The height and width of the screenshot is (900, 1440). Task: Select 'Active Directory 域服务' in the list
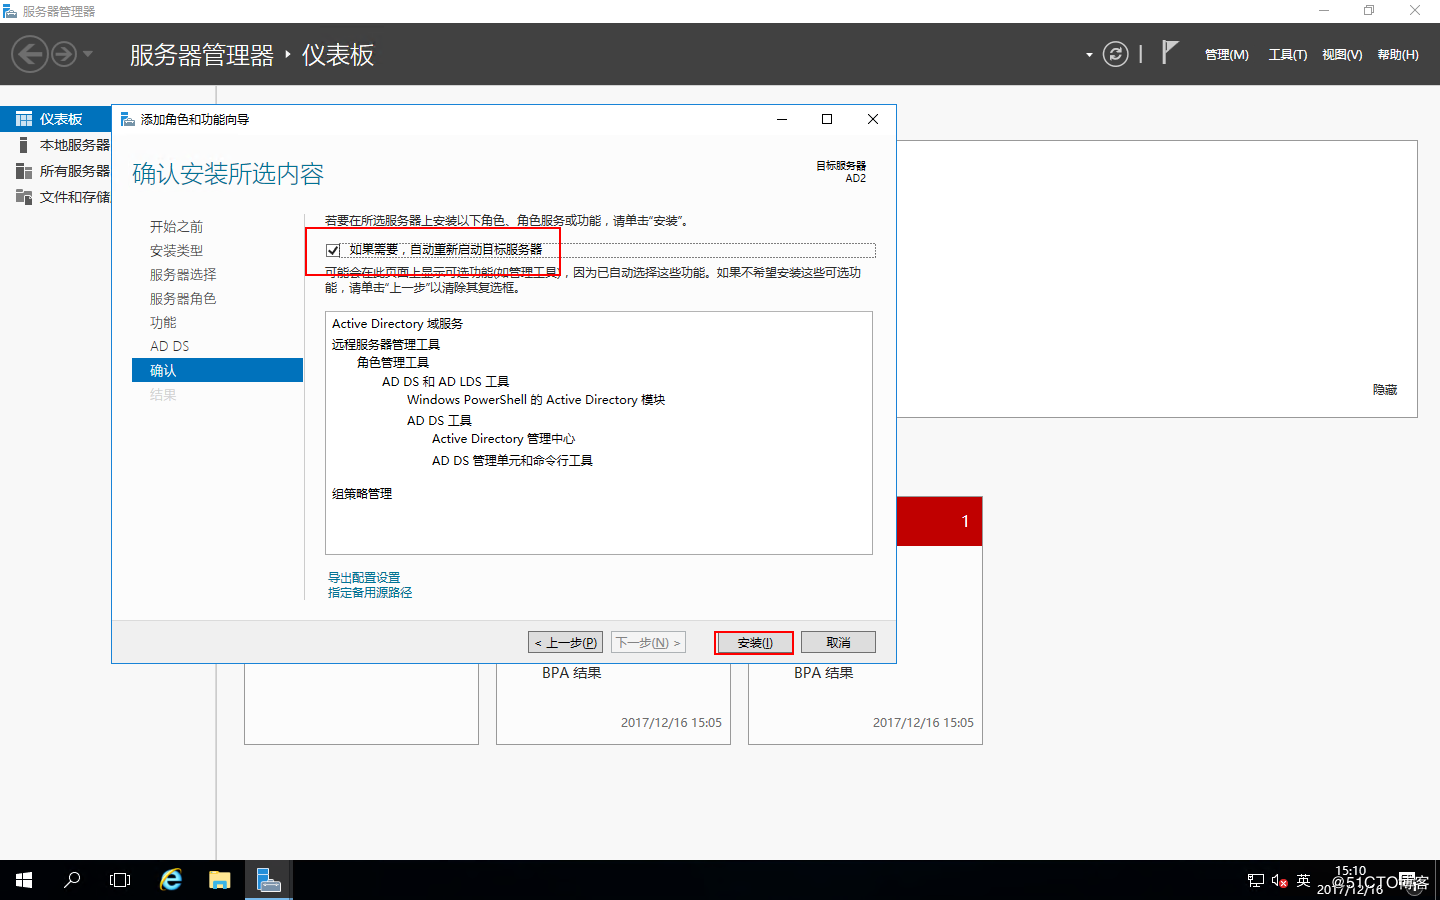(x=398, y=324)
